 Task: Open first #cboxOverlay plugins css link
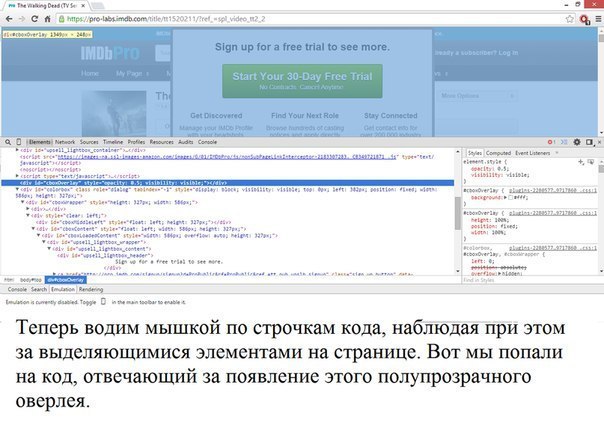click(553, 191)
